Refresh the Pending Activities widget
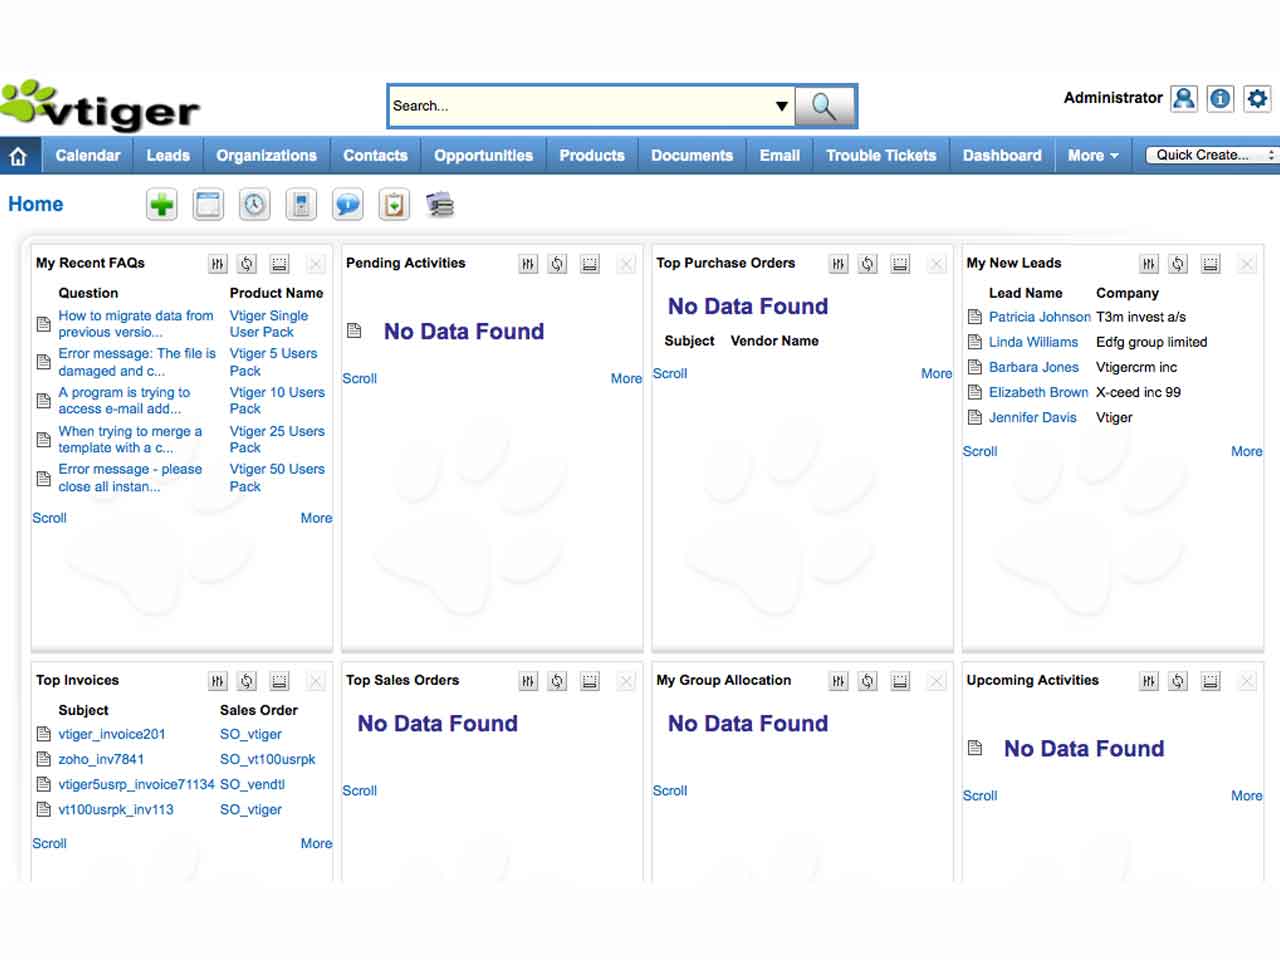The height and width of the screenshot is (960, 1280). (557, 264)
